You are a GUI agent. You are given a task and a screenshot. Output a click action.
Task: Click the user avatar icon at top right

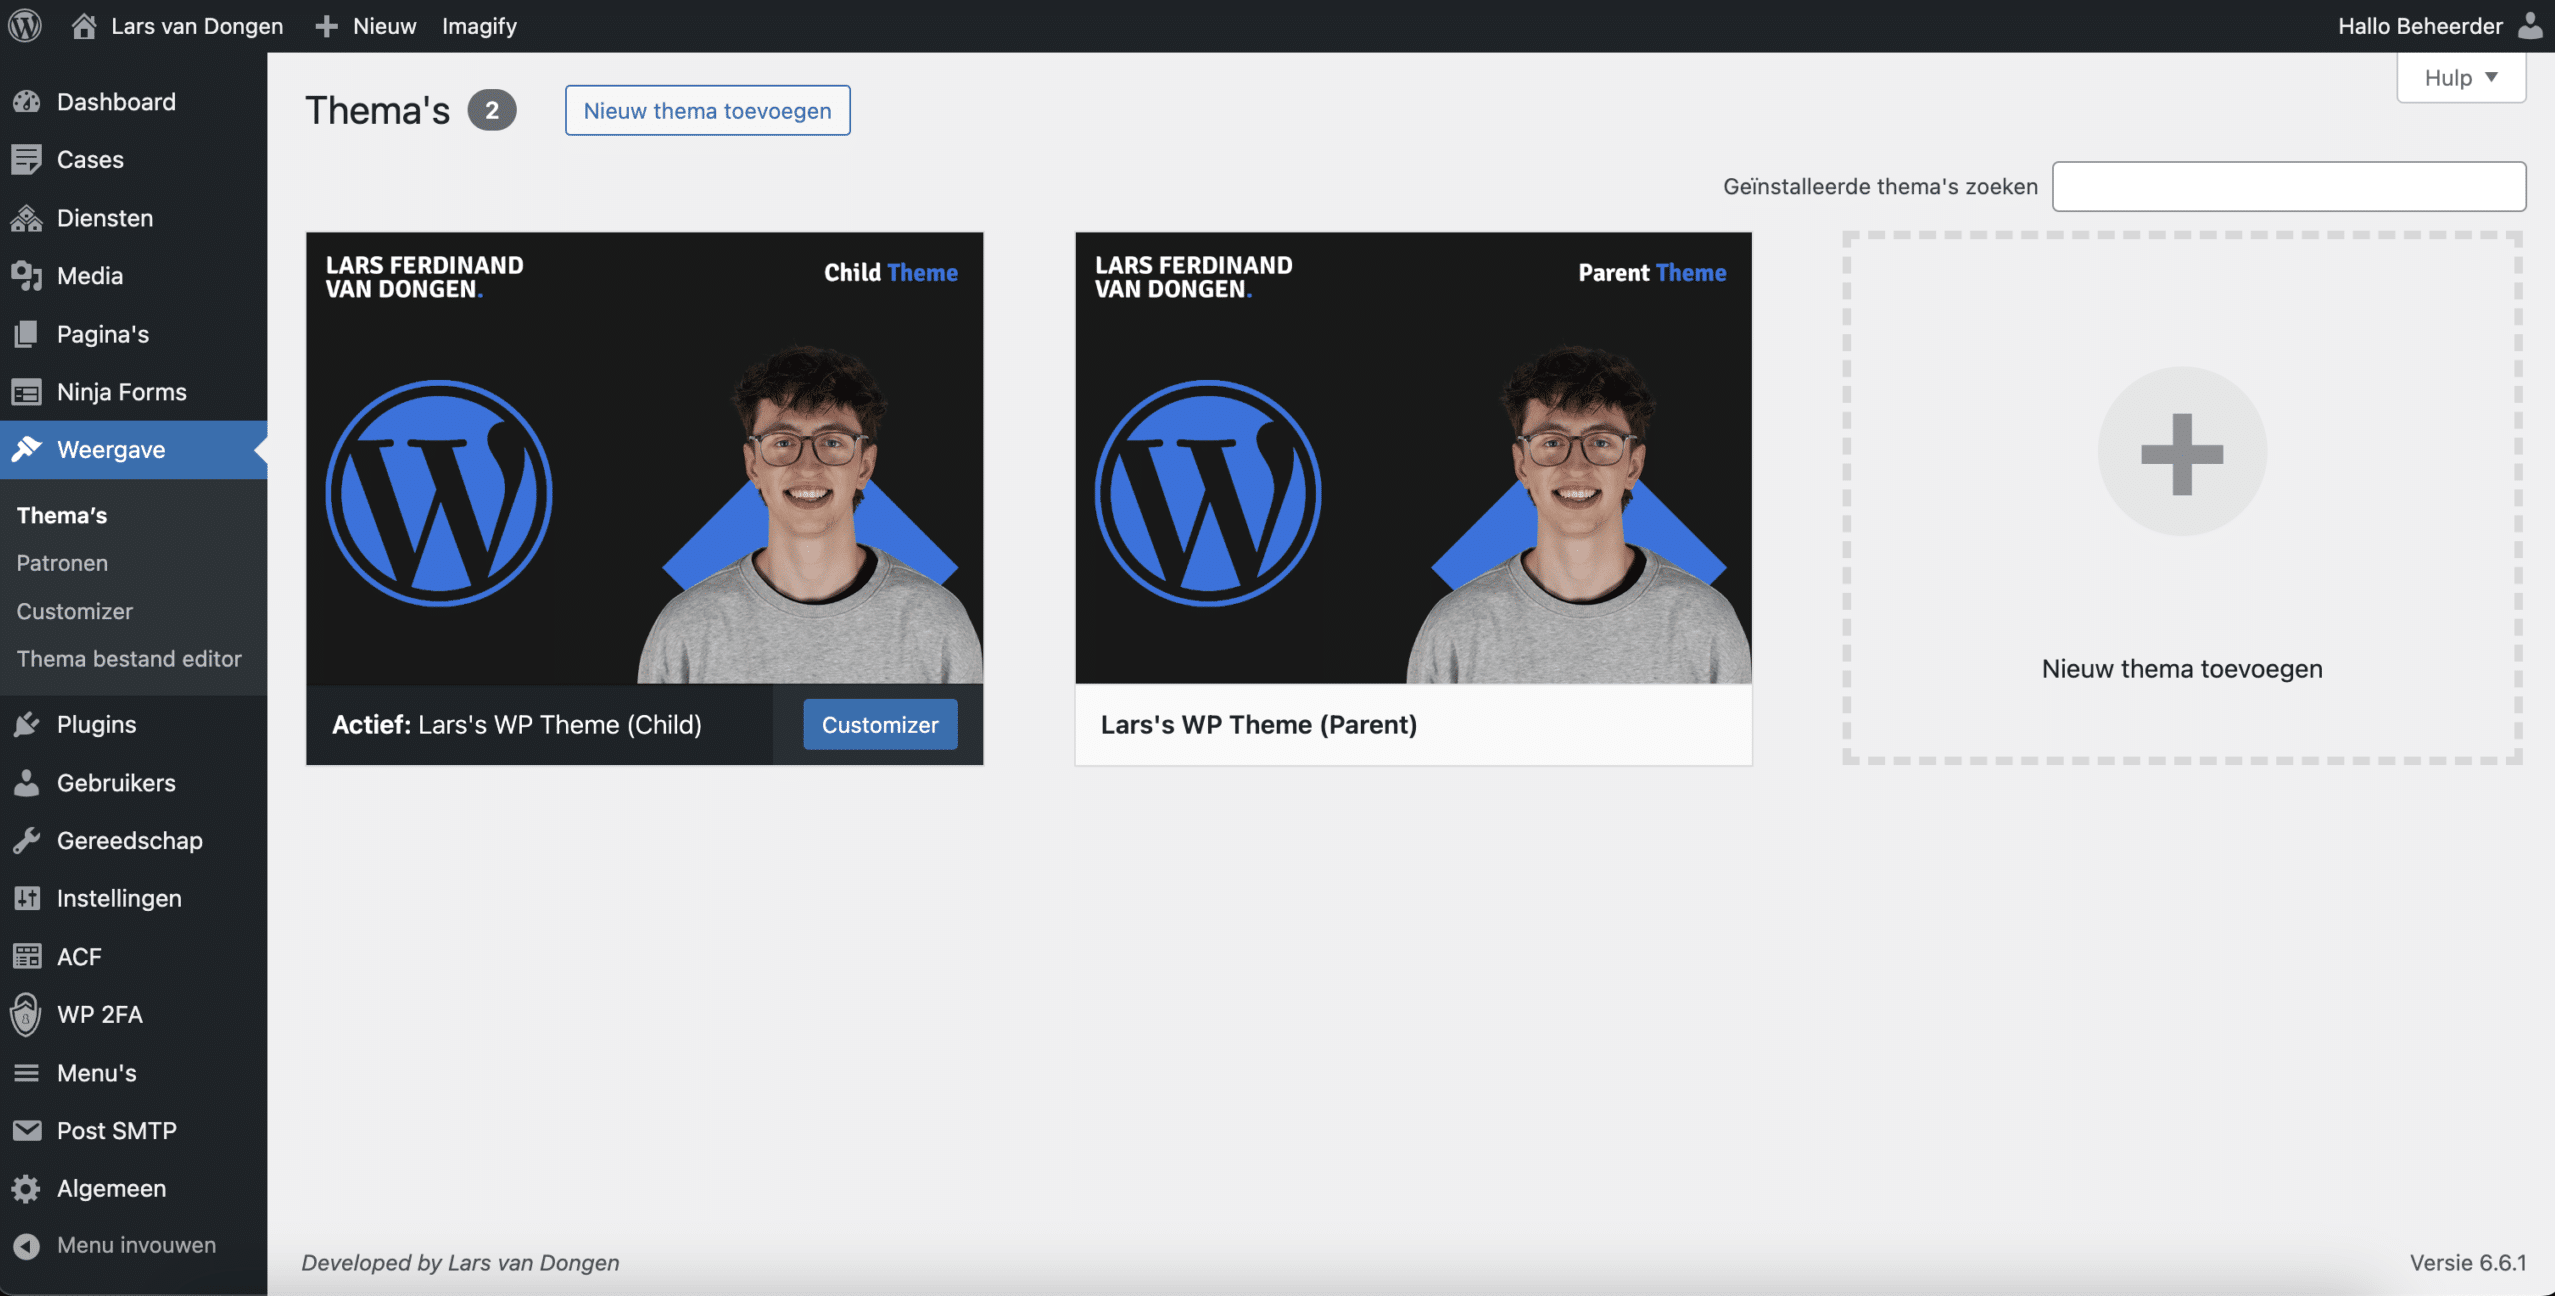coord(2530,26)
